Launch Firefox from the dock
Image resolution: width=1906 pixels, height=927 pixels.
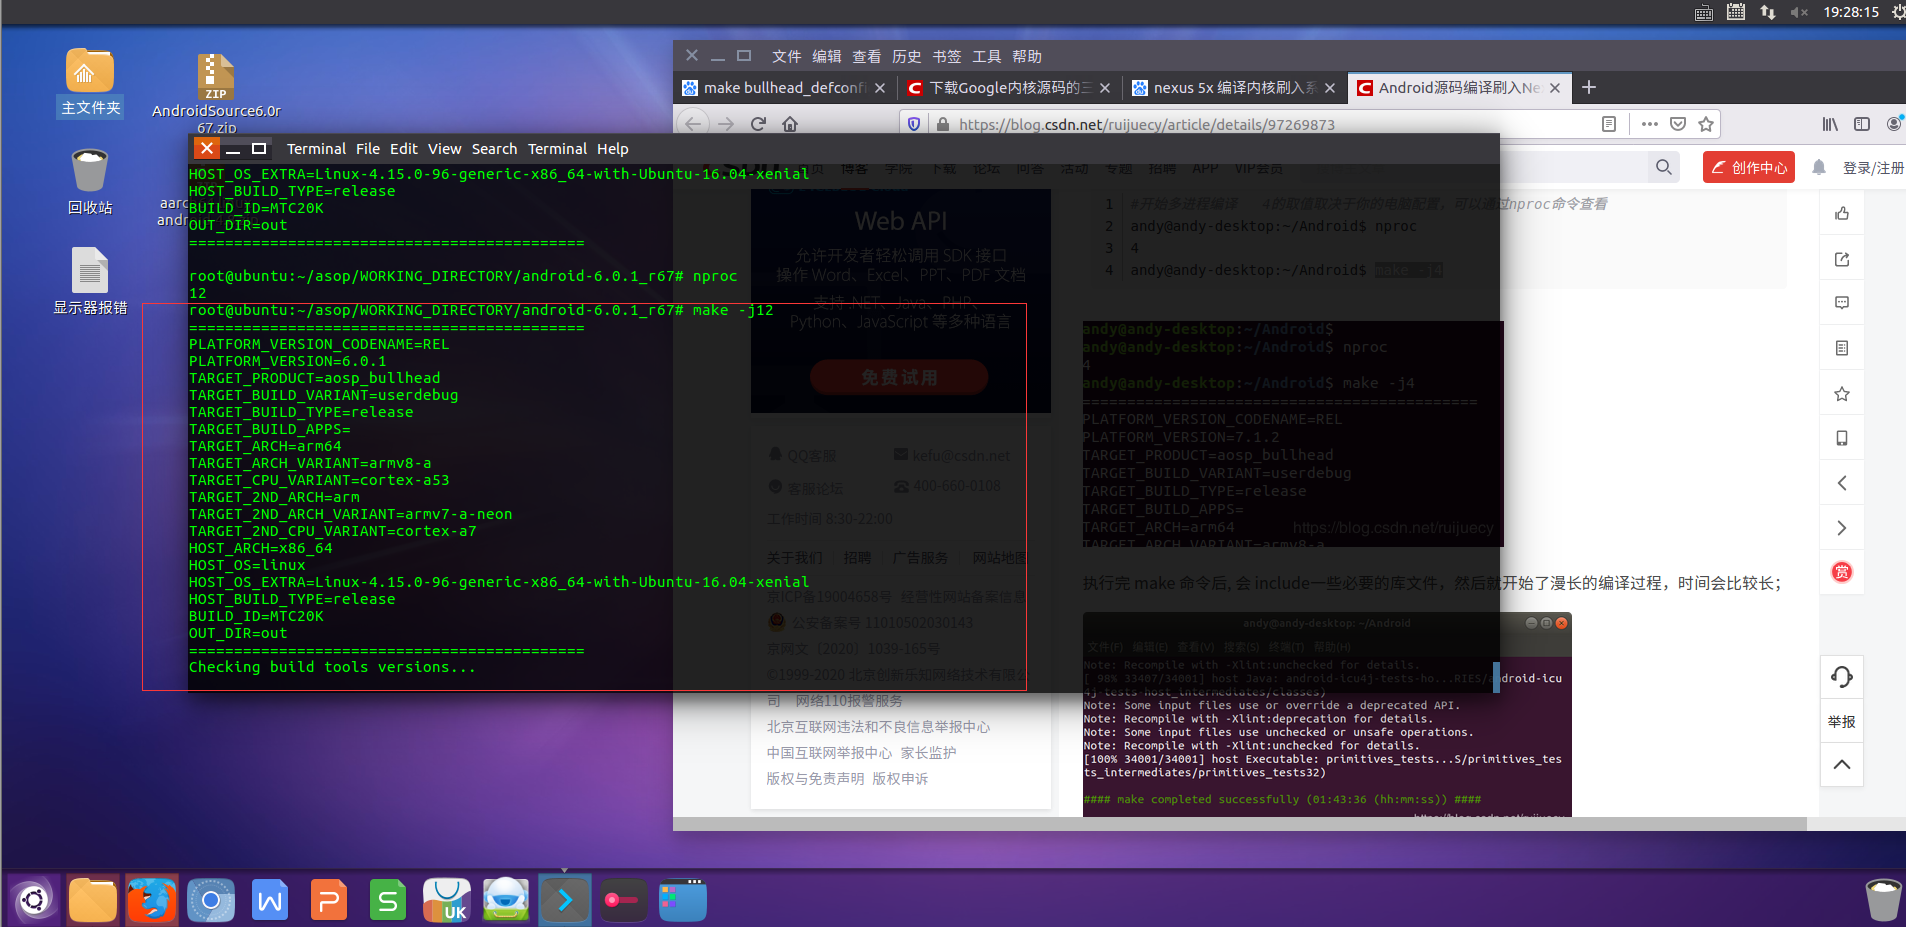coord(152,900)
